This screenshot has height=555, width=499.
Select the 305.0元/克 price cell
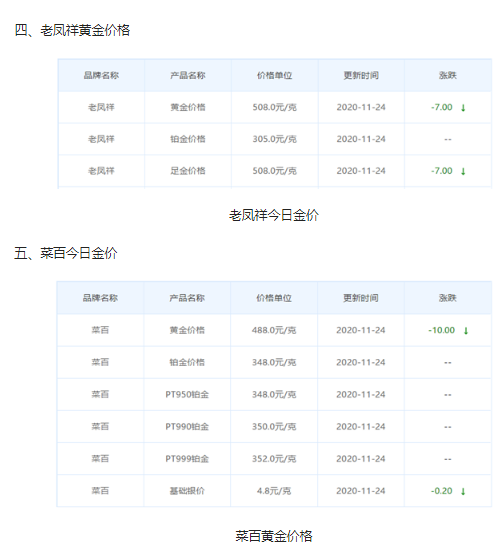pyautogui.click(x=274, y=139)
